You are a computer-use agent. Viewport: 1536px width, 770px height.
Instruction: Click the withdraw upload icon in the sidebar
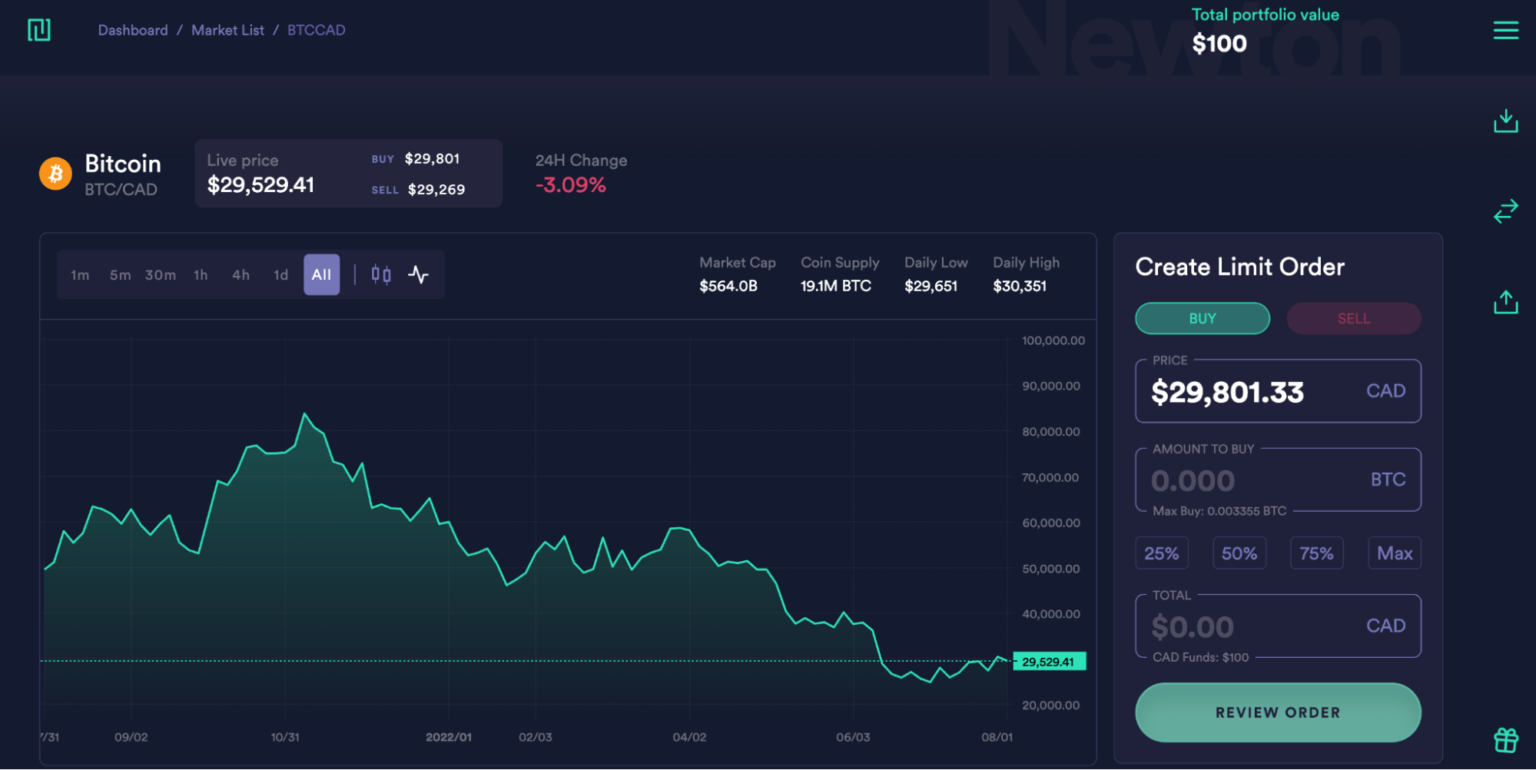tap(1506, 301)
